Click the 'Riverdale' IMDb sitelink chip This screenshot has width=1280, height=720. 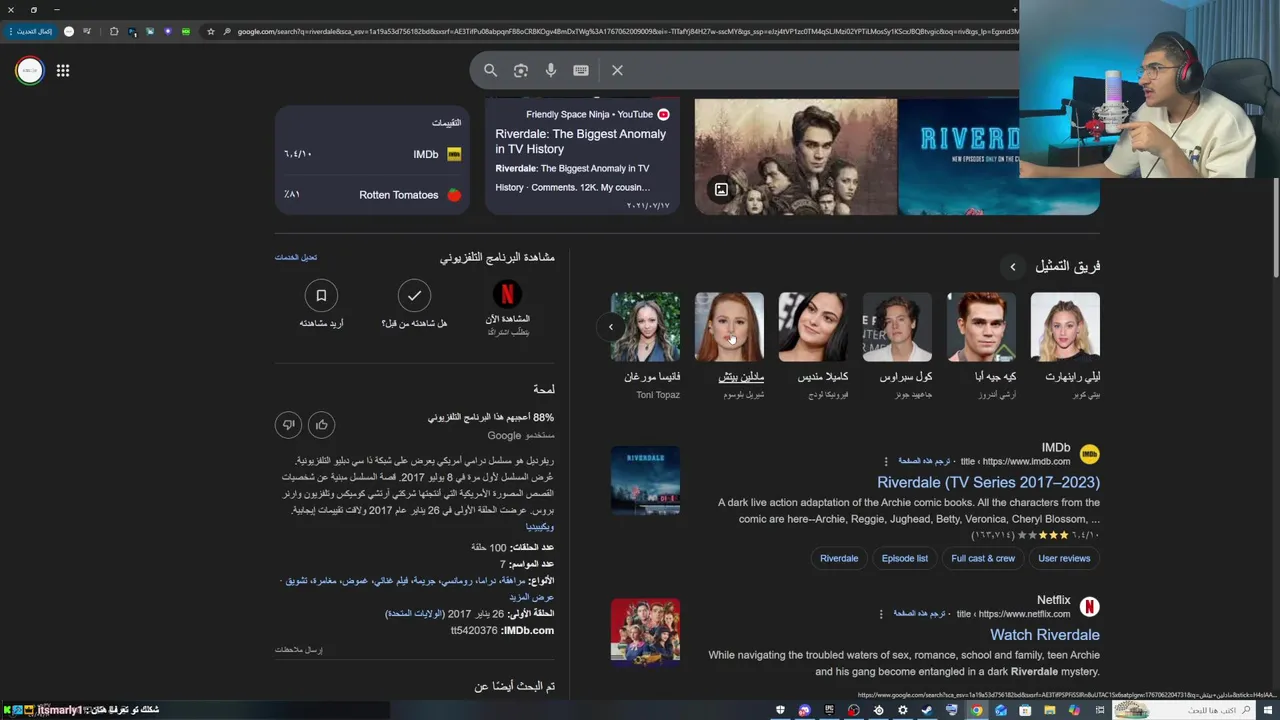pyautogui.click(x=839, y=558)
